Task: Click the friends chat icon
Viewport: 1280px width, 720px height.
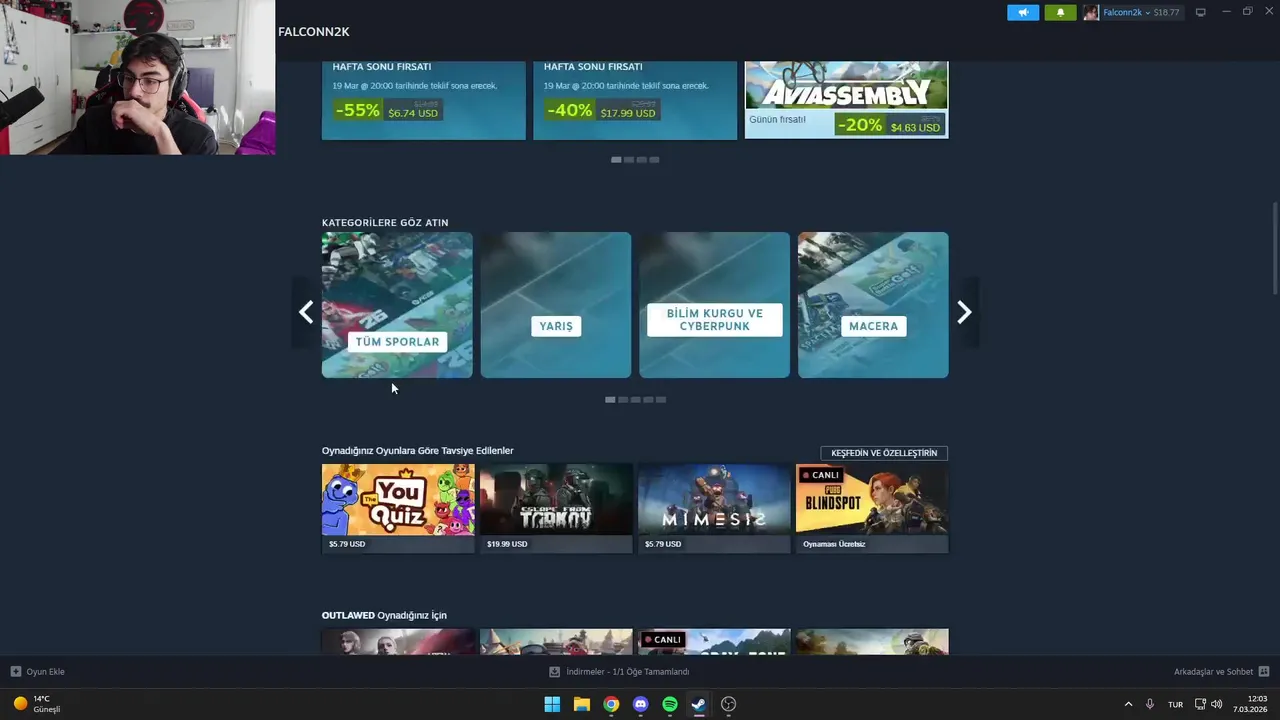Action: [1264, 672]
